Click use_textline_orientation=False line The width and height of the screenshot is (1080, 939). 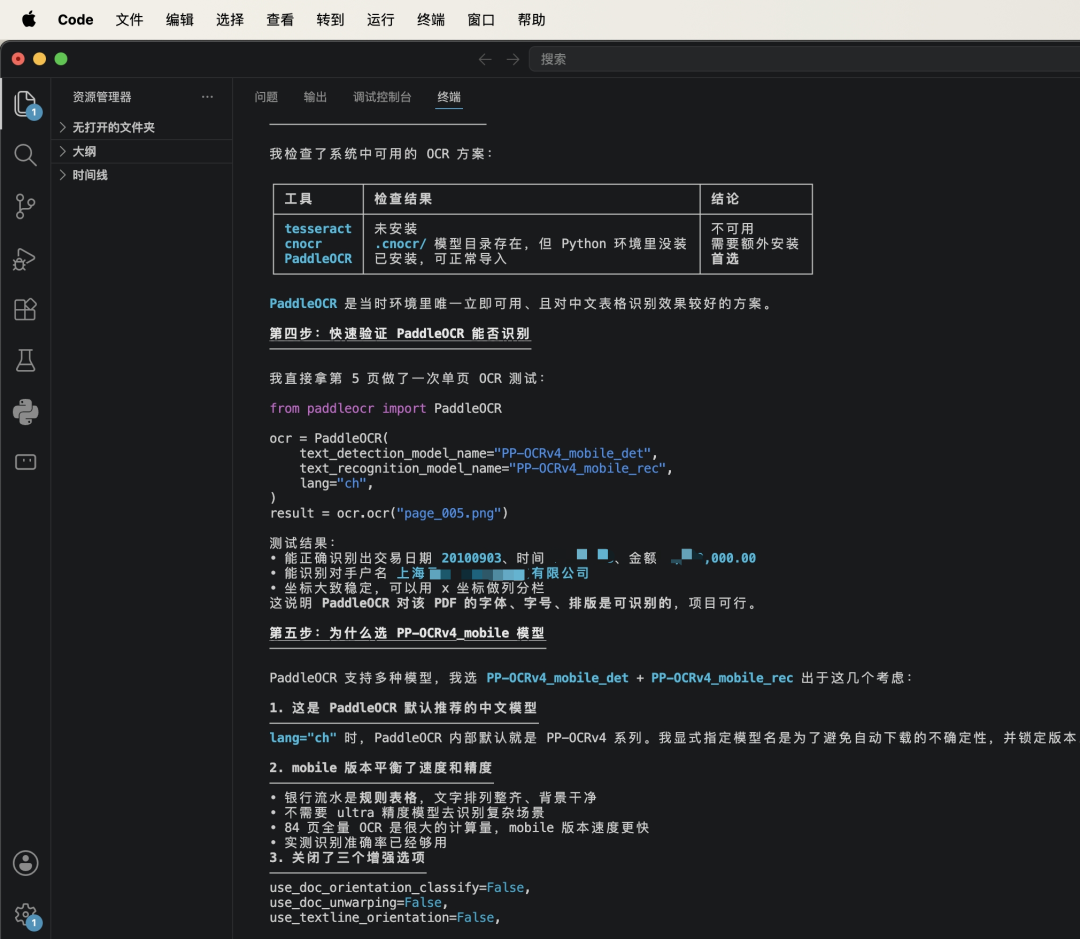tap(384, 918)
